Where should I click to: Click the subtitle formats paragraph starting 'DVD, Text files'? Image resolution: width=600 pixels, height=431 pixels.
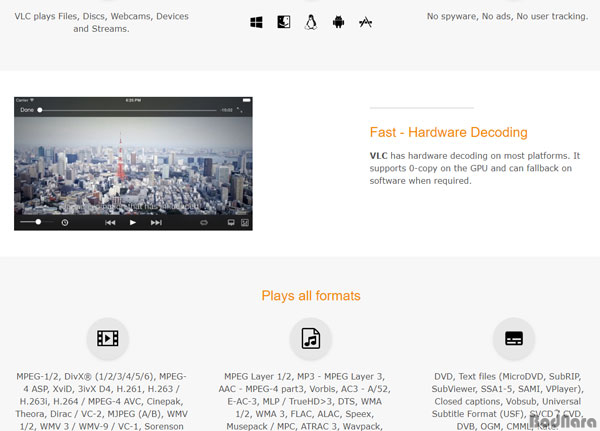(508, 401)
